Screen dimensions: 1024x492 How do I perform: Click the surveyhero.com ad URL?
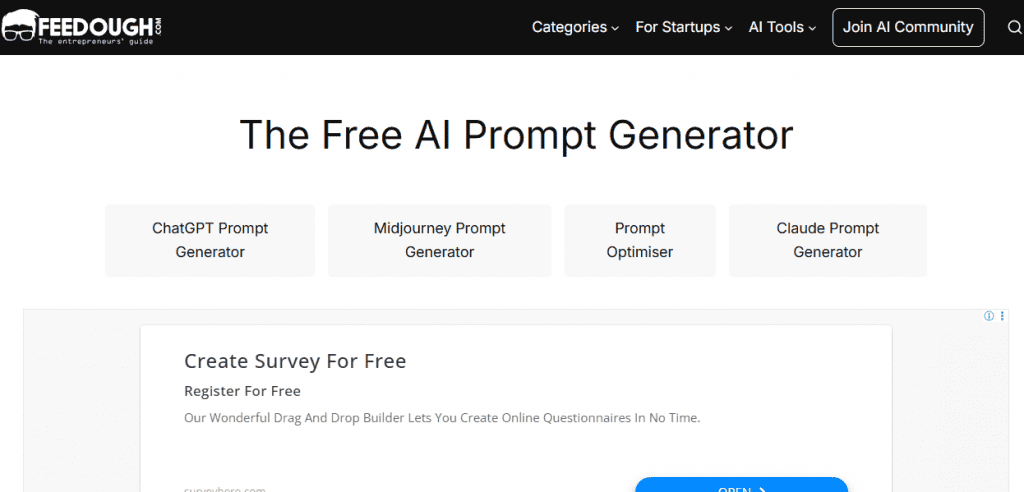[x=225, y=489]
